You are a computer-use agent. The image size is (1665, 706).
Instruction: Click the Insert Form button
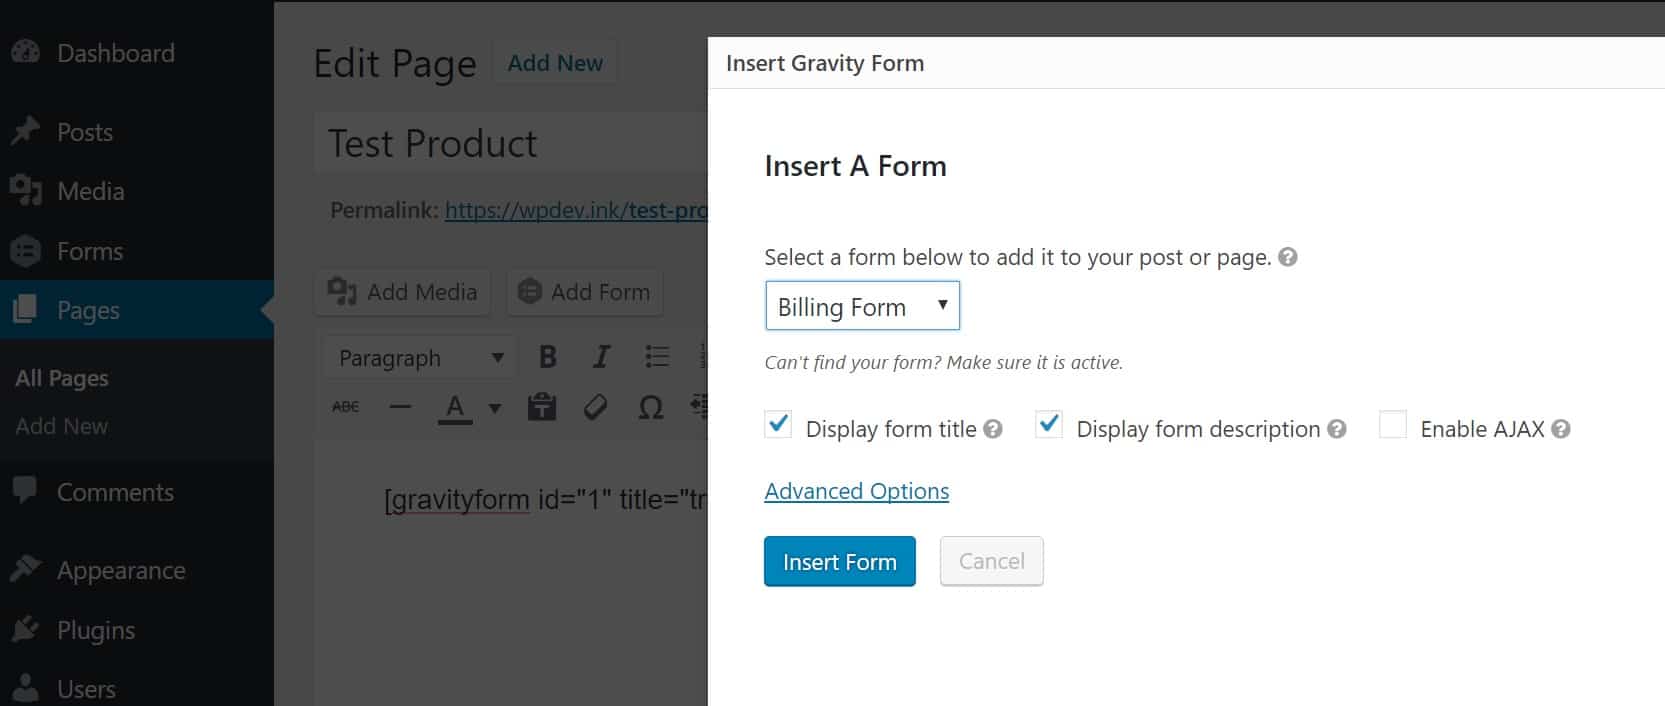point(839,561)
